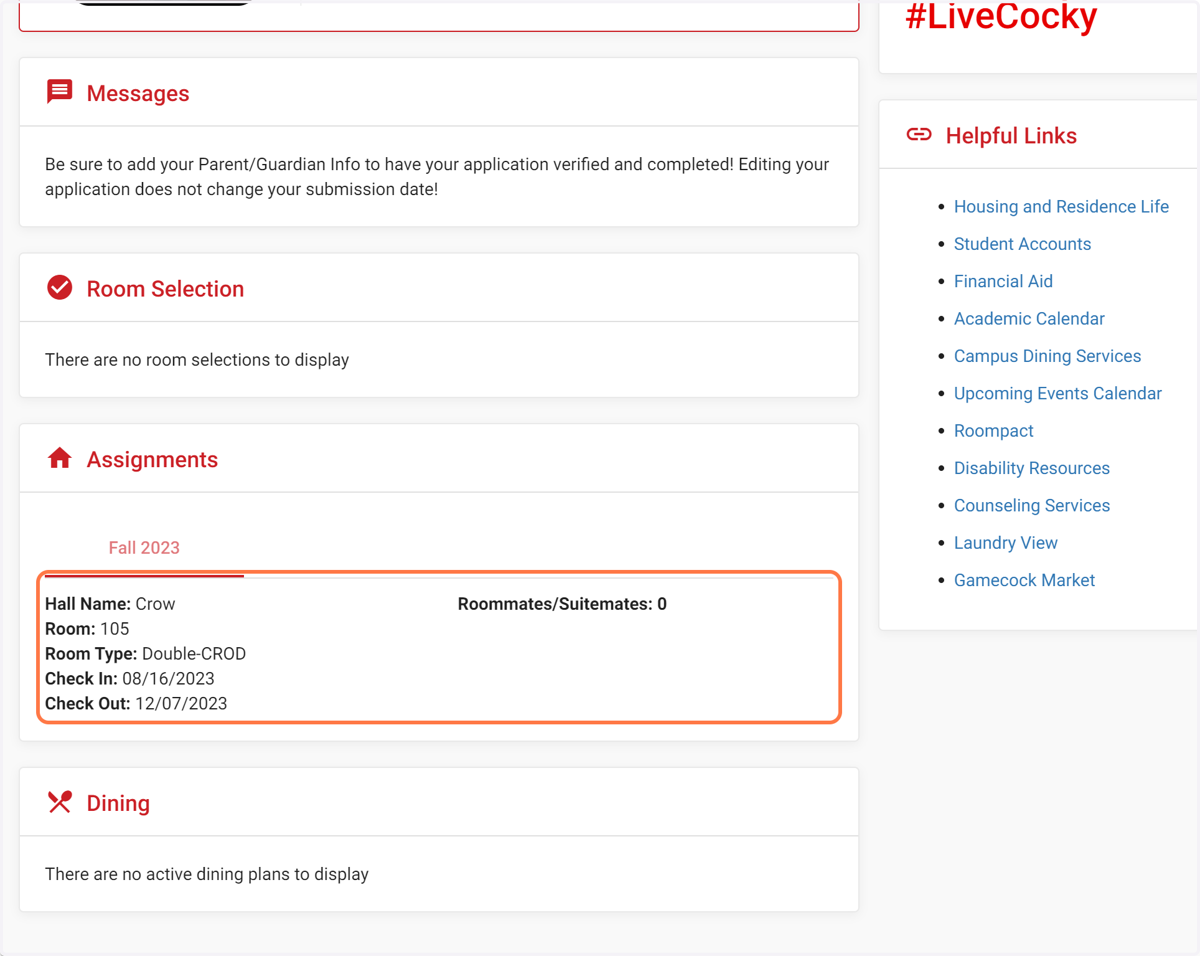The width and height of the screenshot is (1200, 956).
Task: Click 'Room Type: Double-CROD' text
Action: tap(145, 654)
